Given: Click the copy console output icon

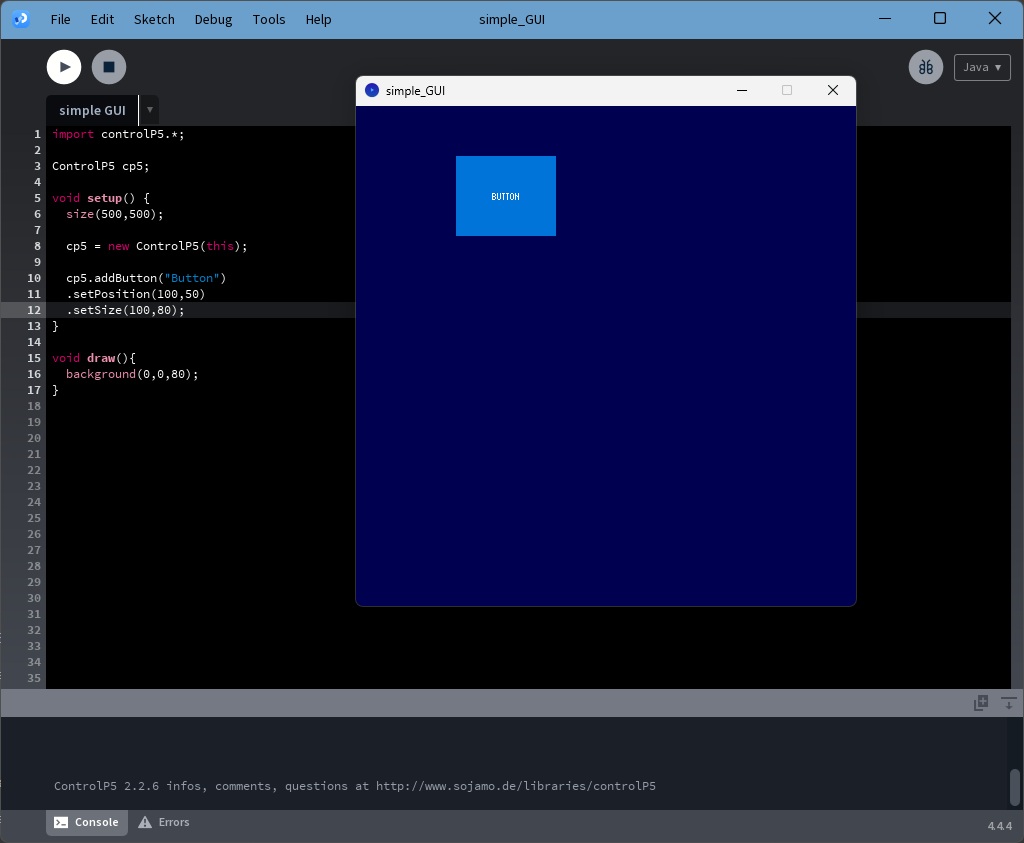Looking at the screenshot, I should [x=980, y=703].
